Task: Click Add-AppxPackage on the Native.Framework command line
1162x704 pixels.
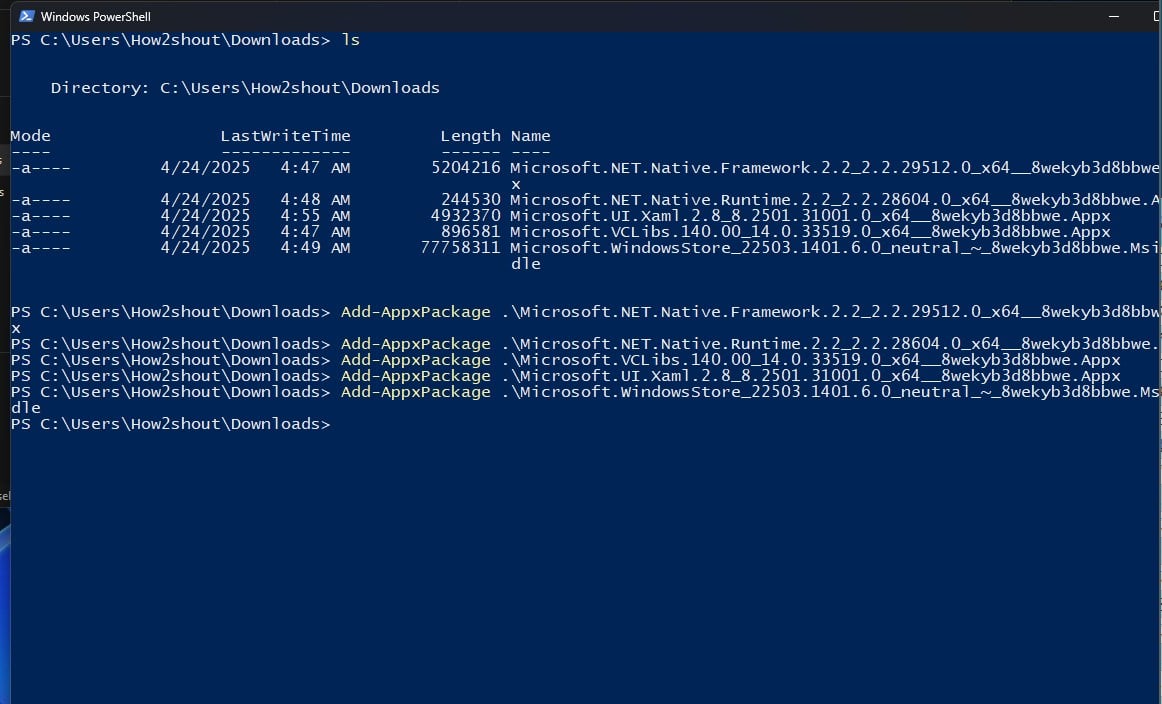Action: (415, 312)
